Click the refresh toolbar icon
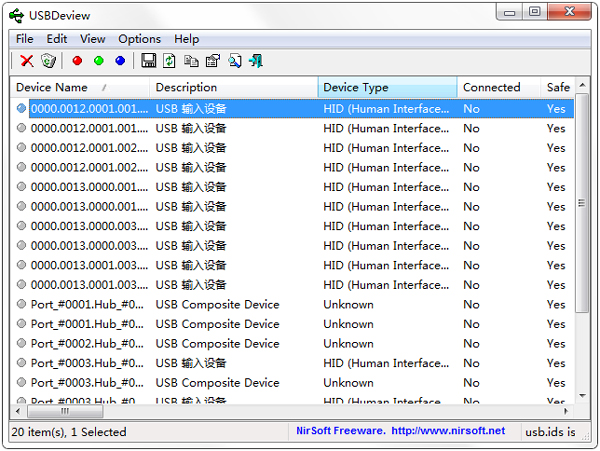Screen dimensions: 600x451 (x=170, y=61)
